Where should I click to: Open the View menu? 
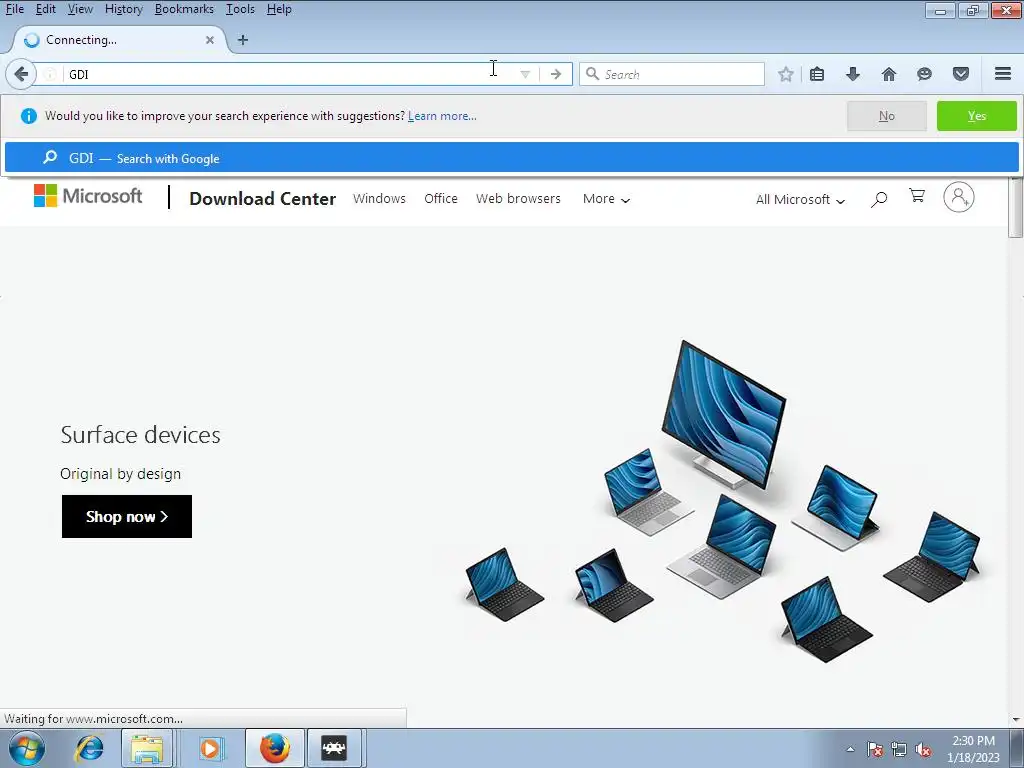[80, 9]
